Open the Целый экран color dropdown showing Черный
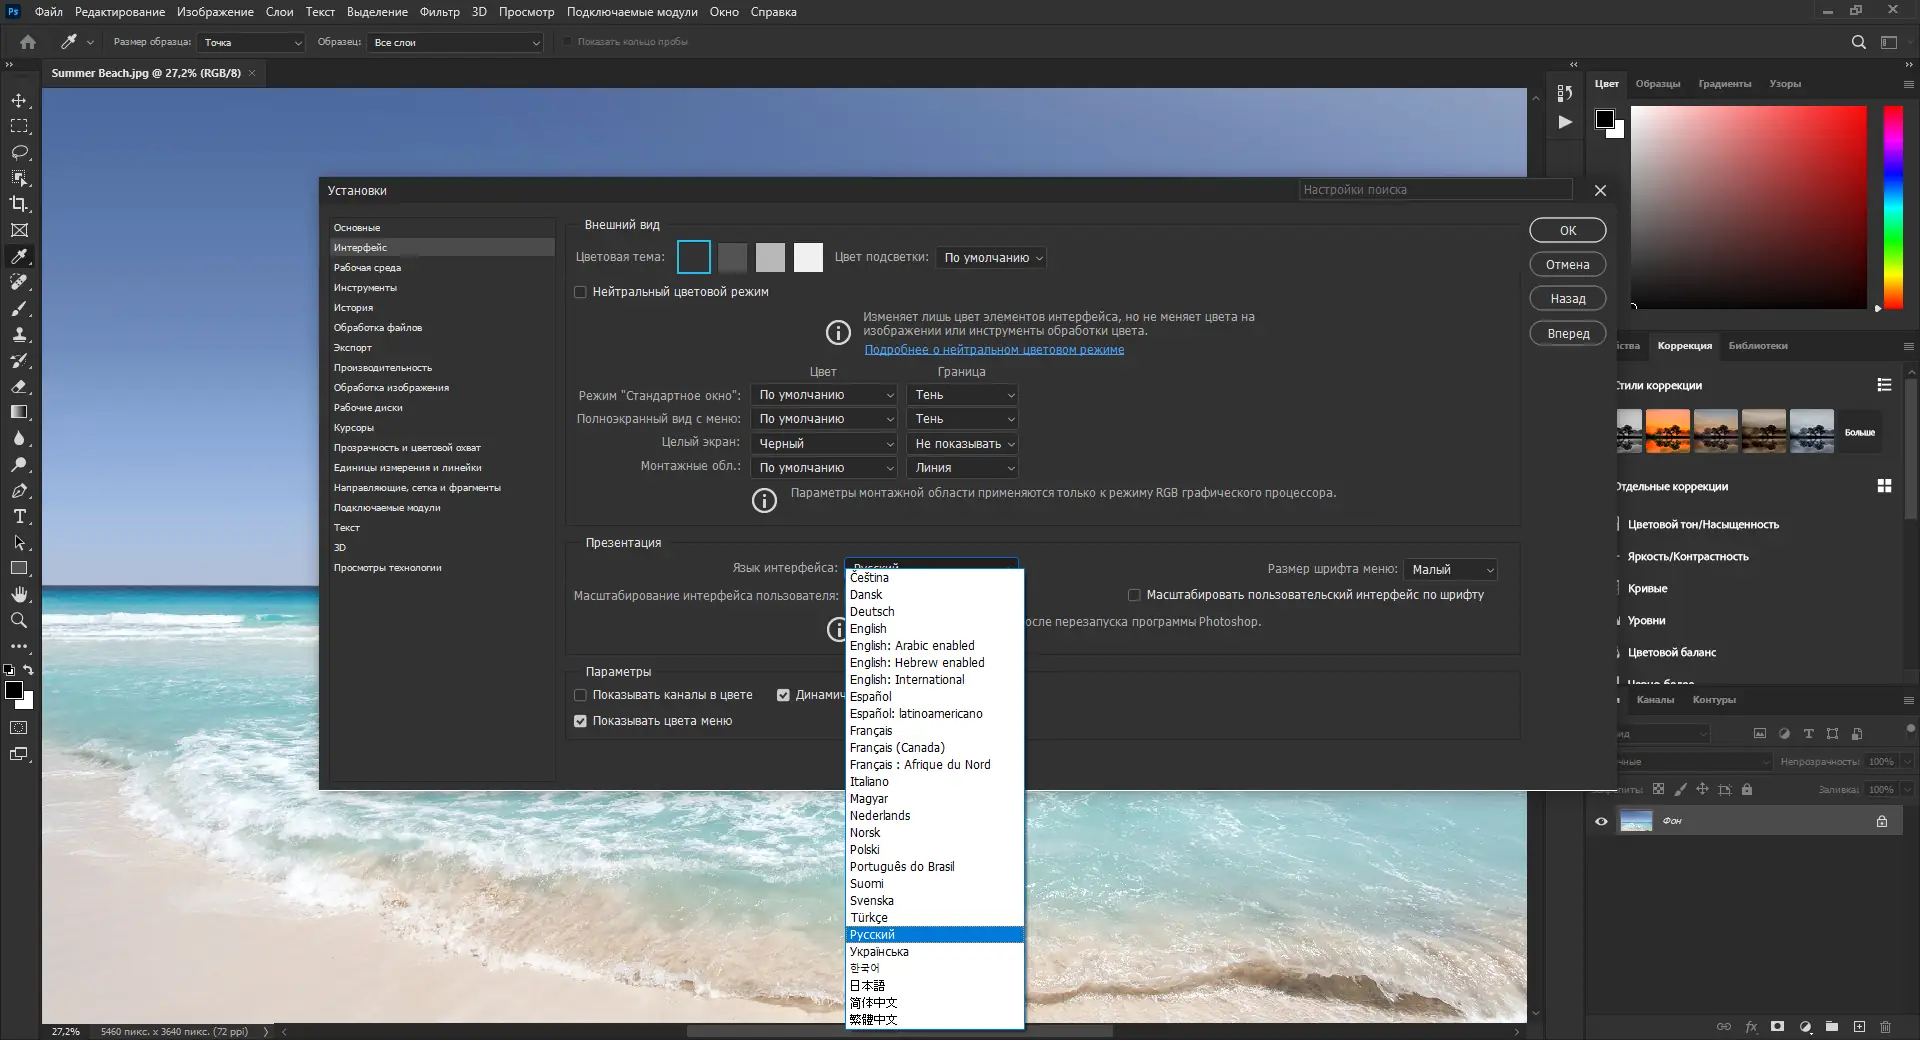Image resolution: width=1920 pixels, height=1040 pixels. [x=825, y=444]
